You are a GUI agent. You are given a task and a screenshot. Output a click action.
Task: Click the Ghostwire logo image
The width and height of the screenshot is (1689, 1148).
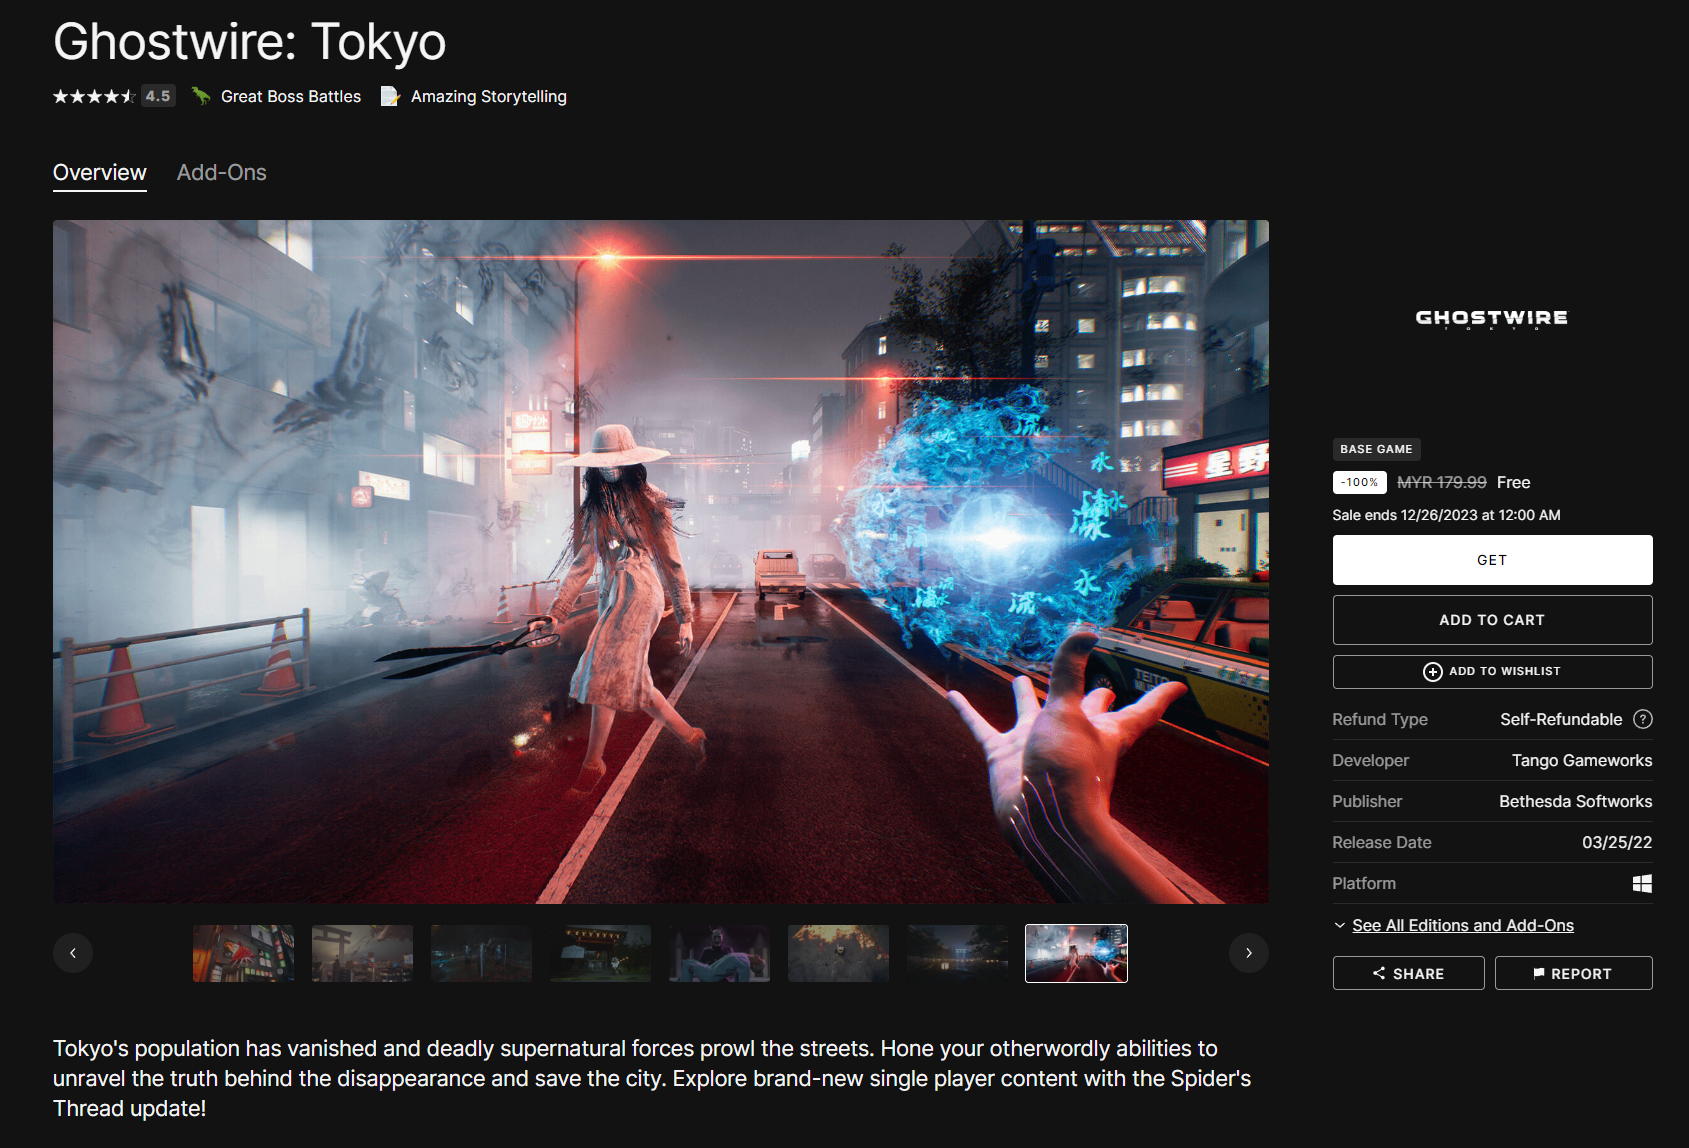[x=1492, y=319]
